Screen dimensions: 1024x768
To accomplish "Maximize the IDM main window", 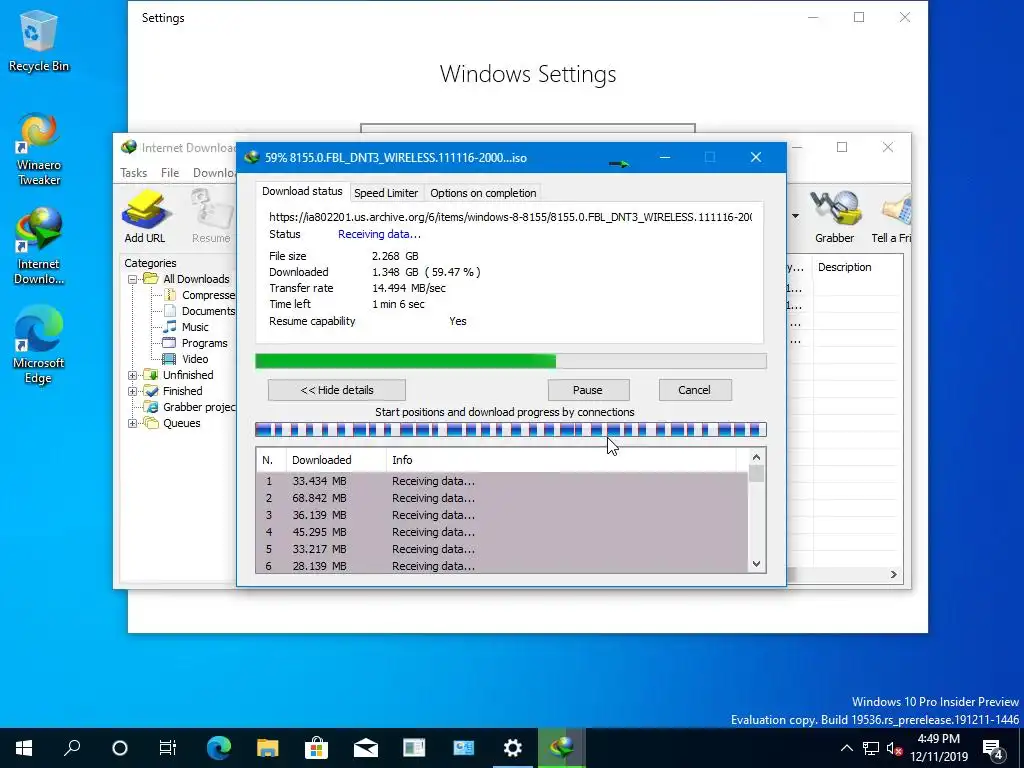I will 842,148.
